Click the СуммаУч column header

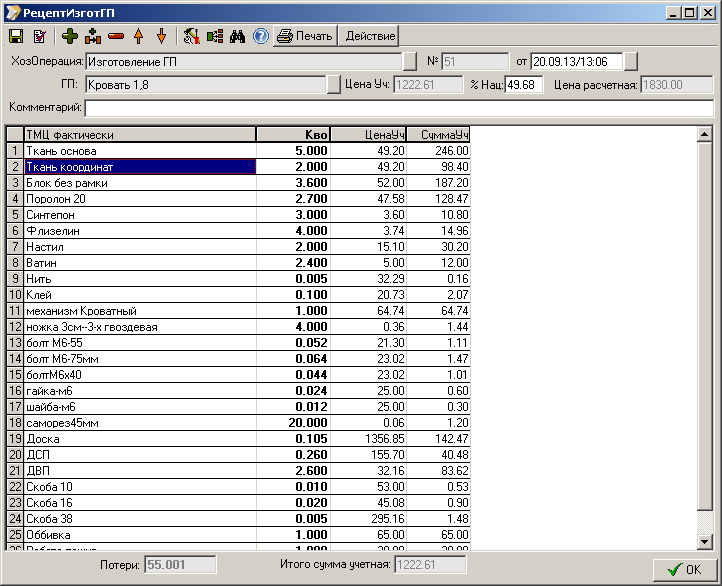pyautogui.click(x=438, y=134)
